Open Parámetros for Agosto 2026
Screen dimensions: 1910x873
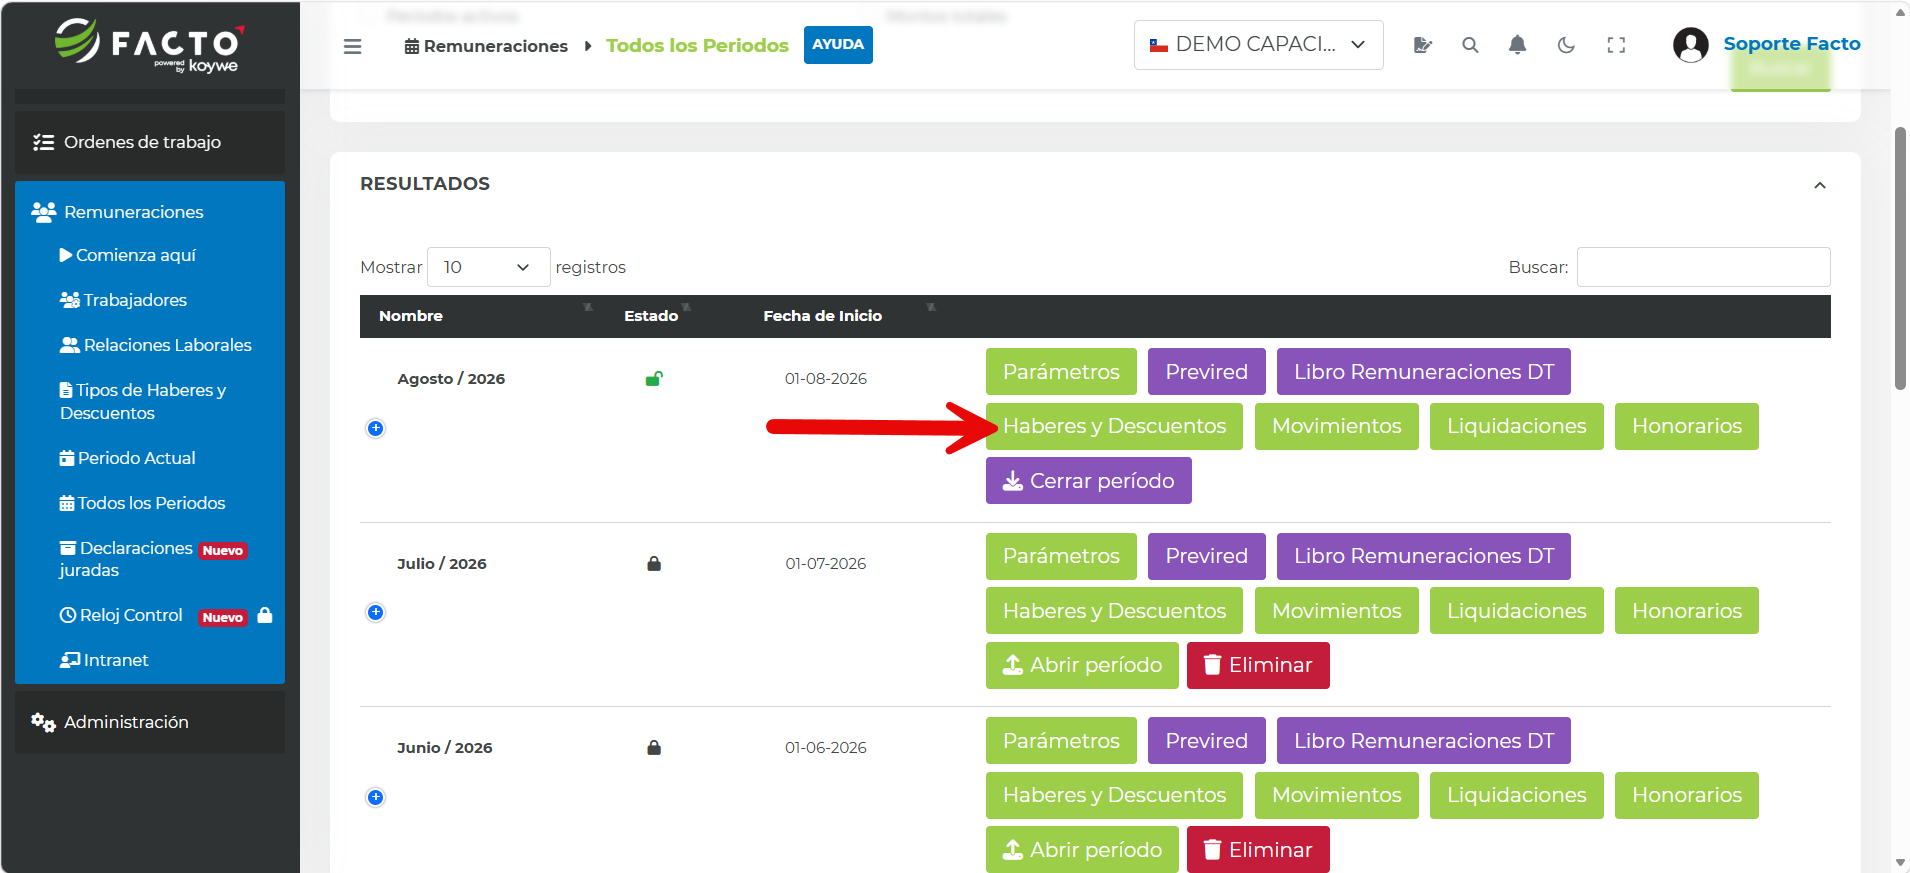1061,372
